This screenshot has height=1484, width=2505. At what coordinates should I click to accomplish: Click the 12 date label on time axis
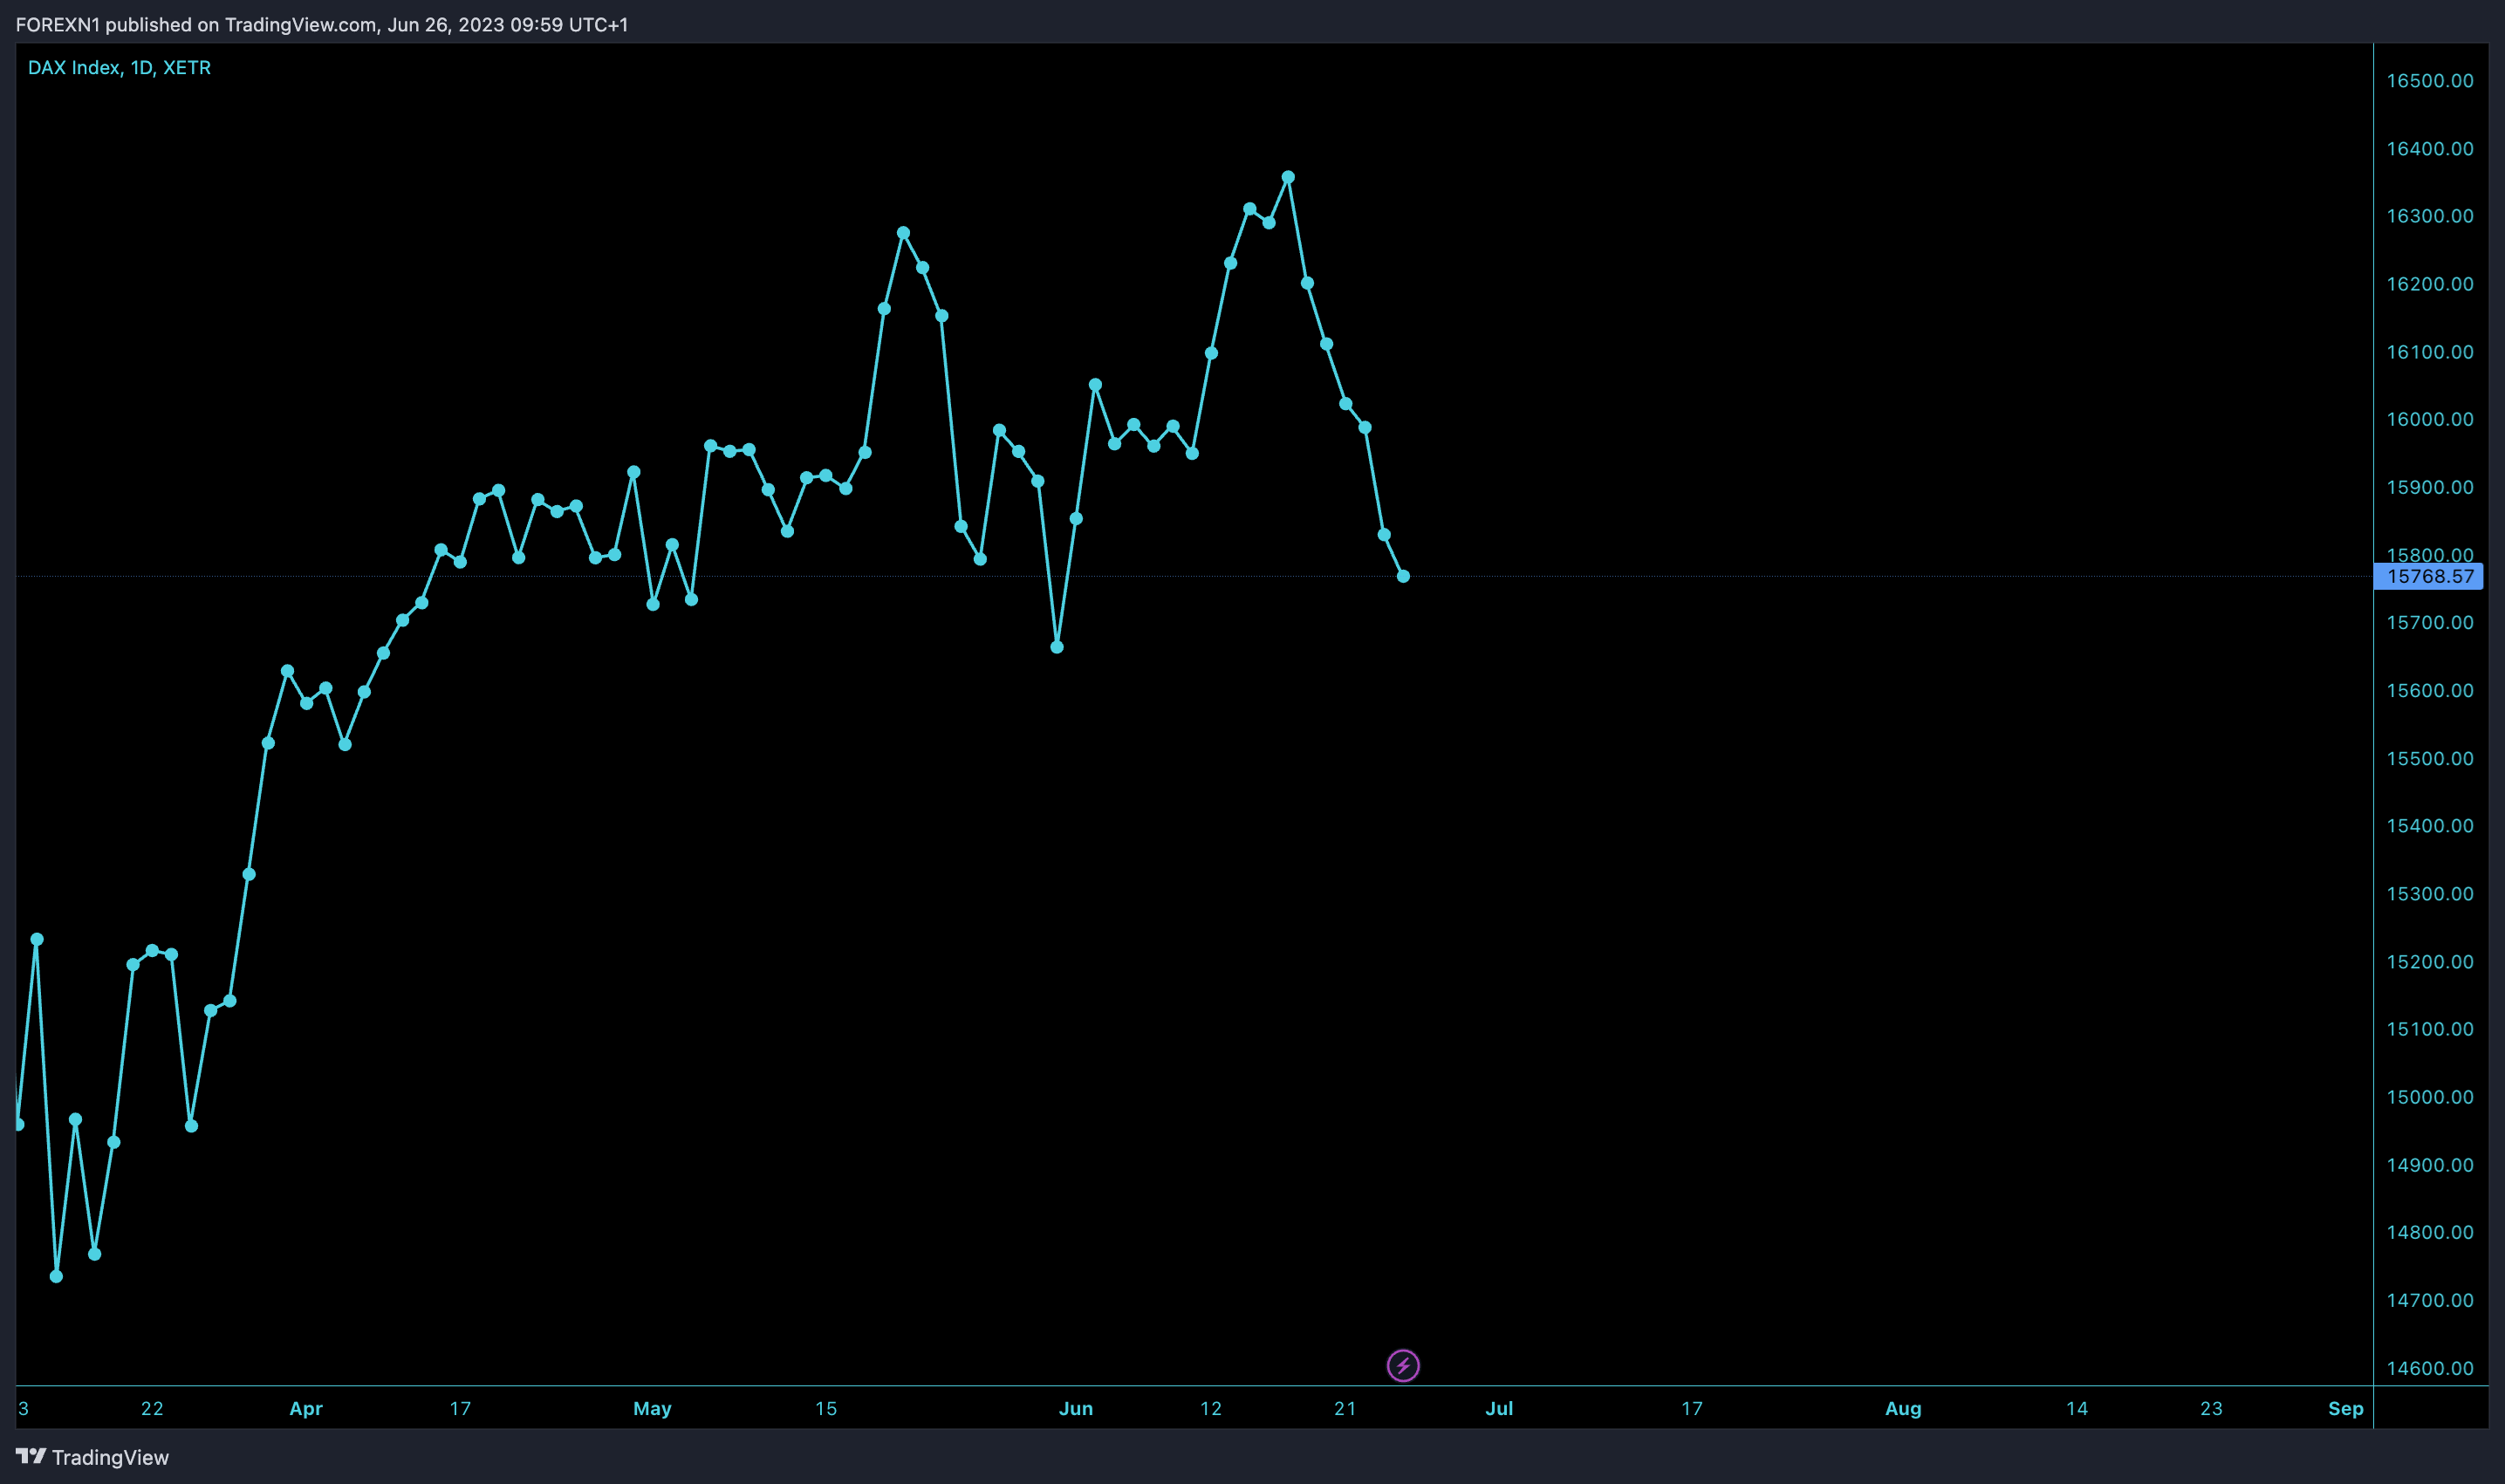pyautogui.click(x=1211, y=1409)
